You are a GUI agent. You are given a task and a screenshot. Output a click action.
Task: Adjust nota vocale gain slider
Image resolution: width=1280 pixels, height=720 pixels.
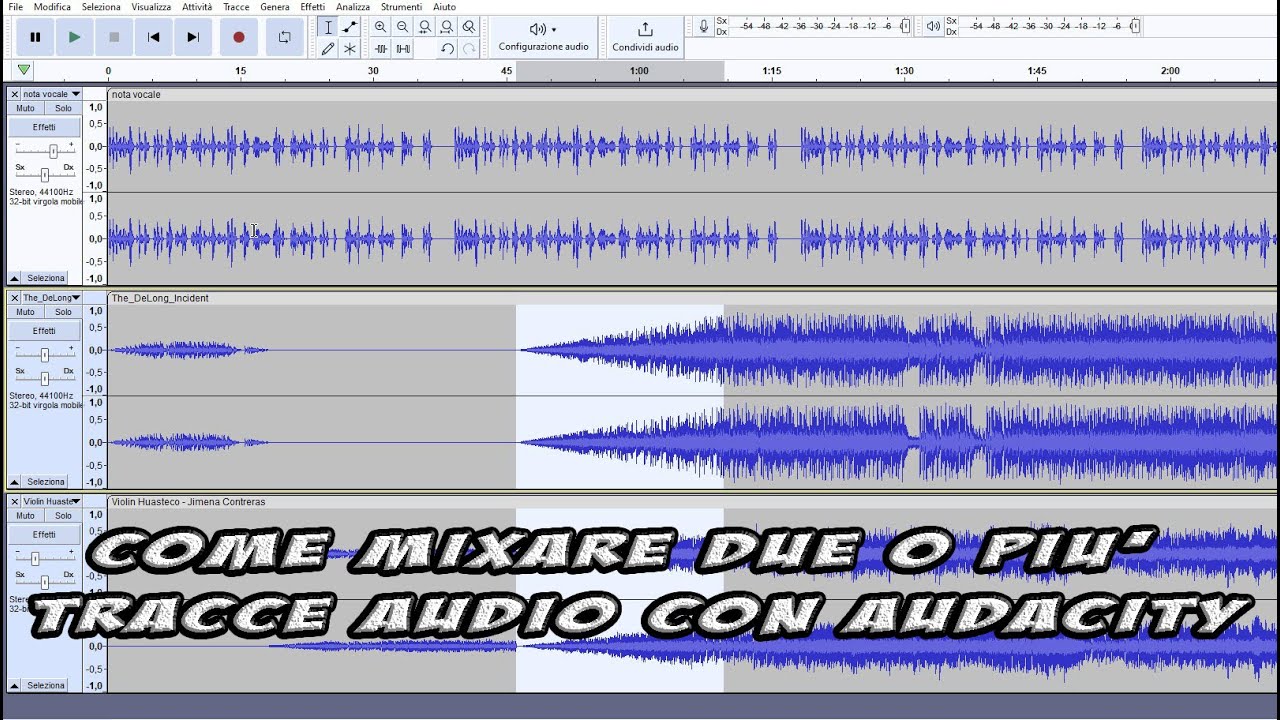click(x=53, y=150)
